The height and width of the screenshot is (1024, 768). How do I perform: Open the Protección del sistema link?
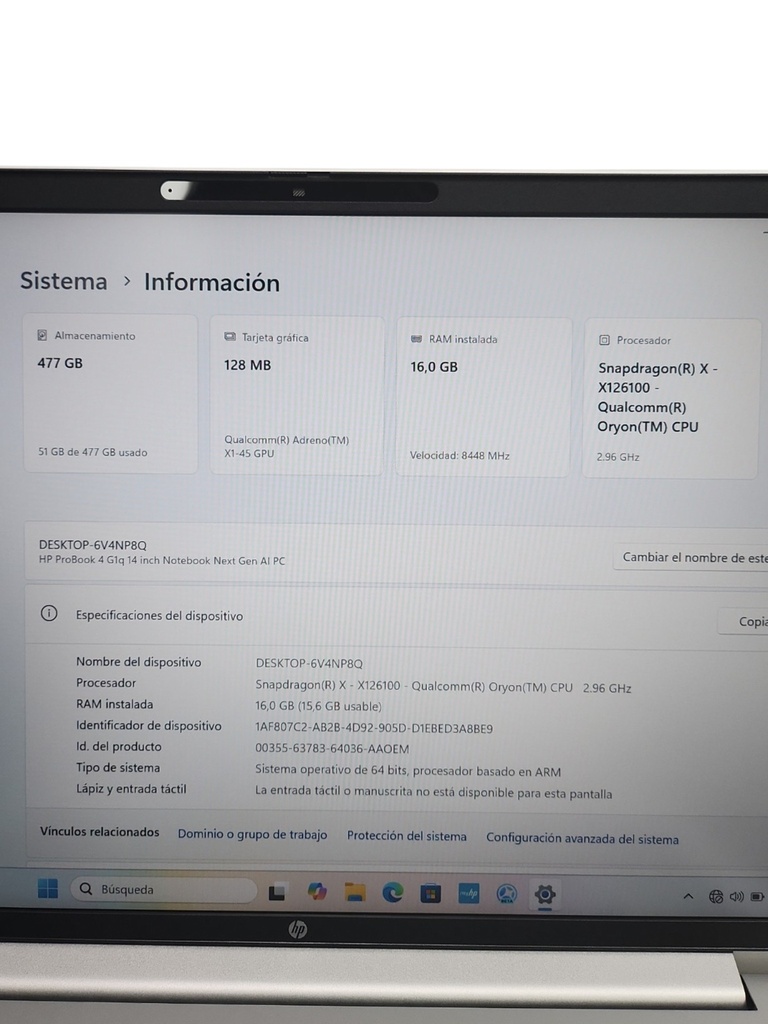[x=406, y=836]
